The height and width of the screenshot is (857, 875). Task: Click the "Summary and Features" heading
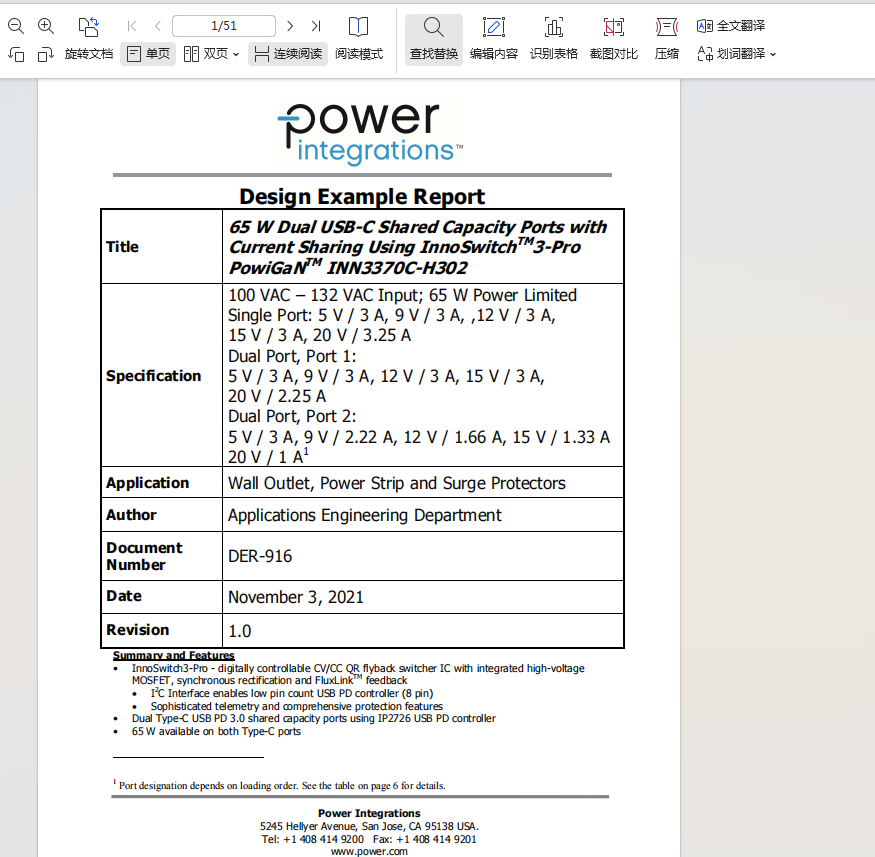[174, 655]
